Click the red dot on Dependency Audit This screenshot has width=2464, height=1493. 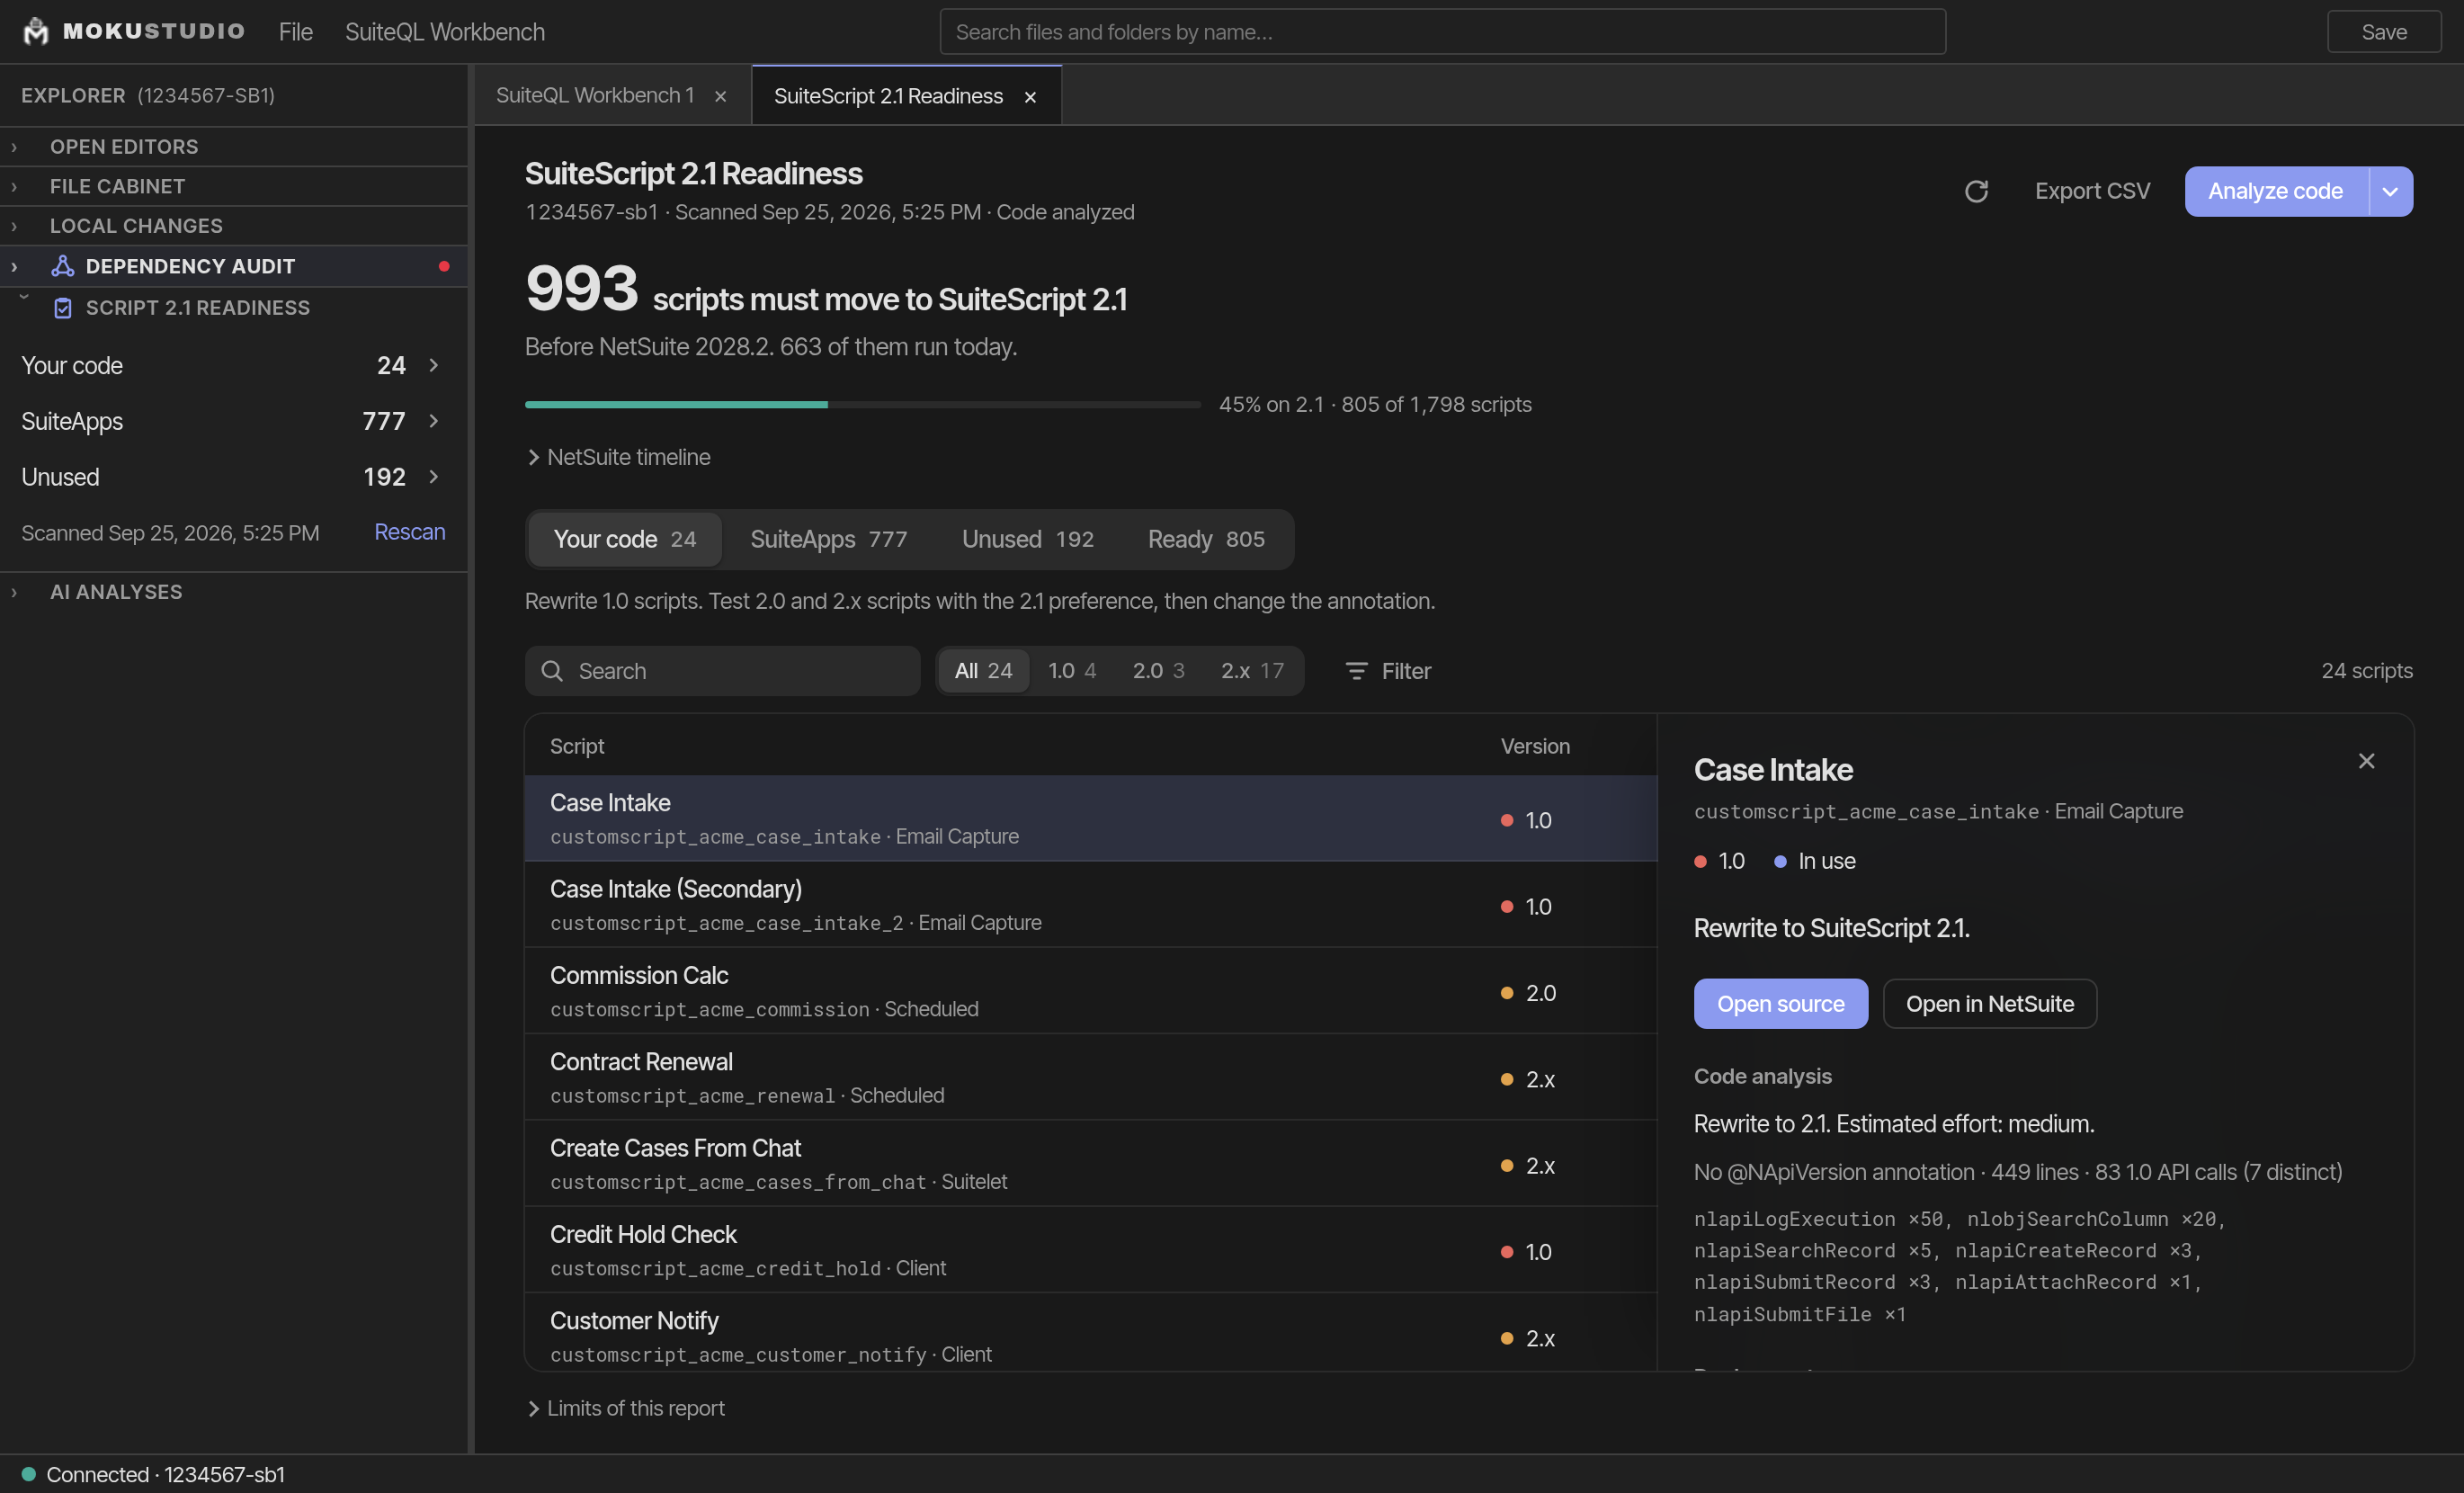click(444, 266)
